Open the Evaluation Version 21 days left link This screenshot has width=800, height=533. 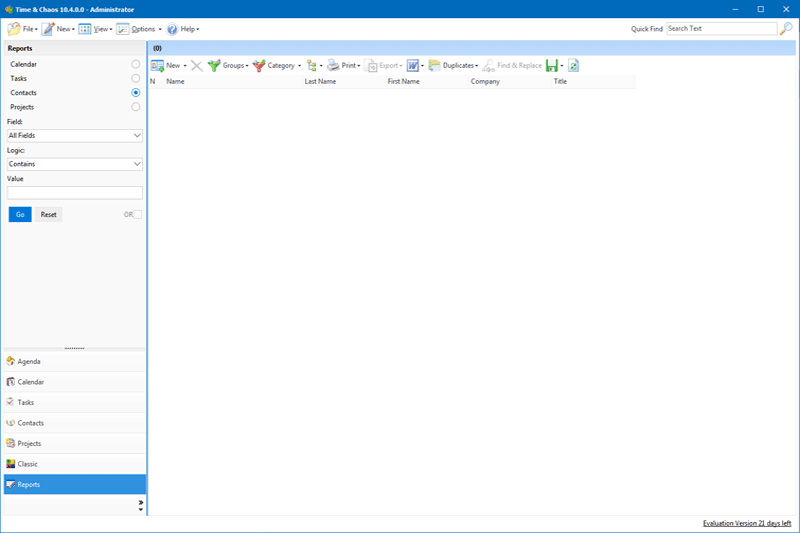(747, 523)
